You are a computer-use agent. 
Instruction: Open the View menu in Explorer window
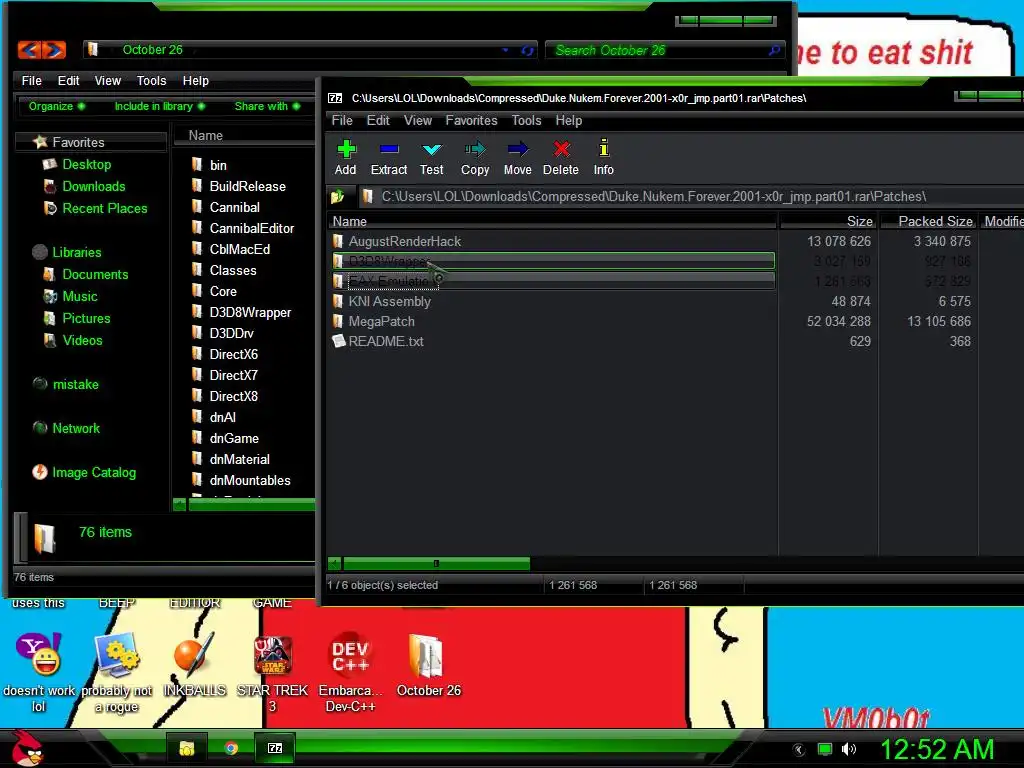pyautogui.click(x=107, y=80)
